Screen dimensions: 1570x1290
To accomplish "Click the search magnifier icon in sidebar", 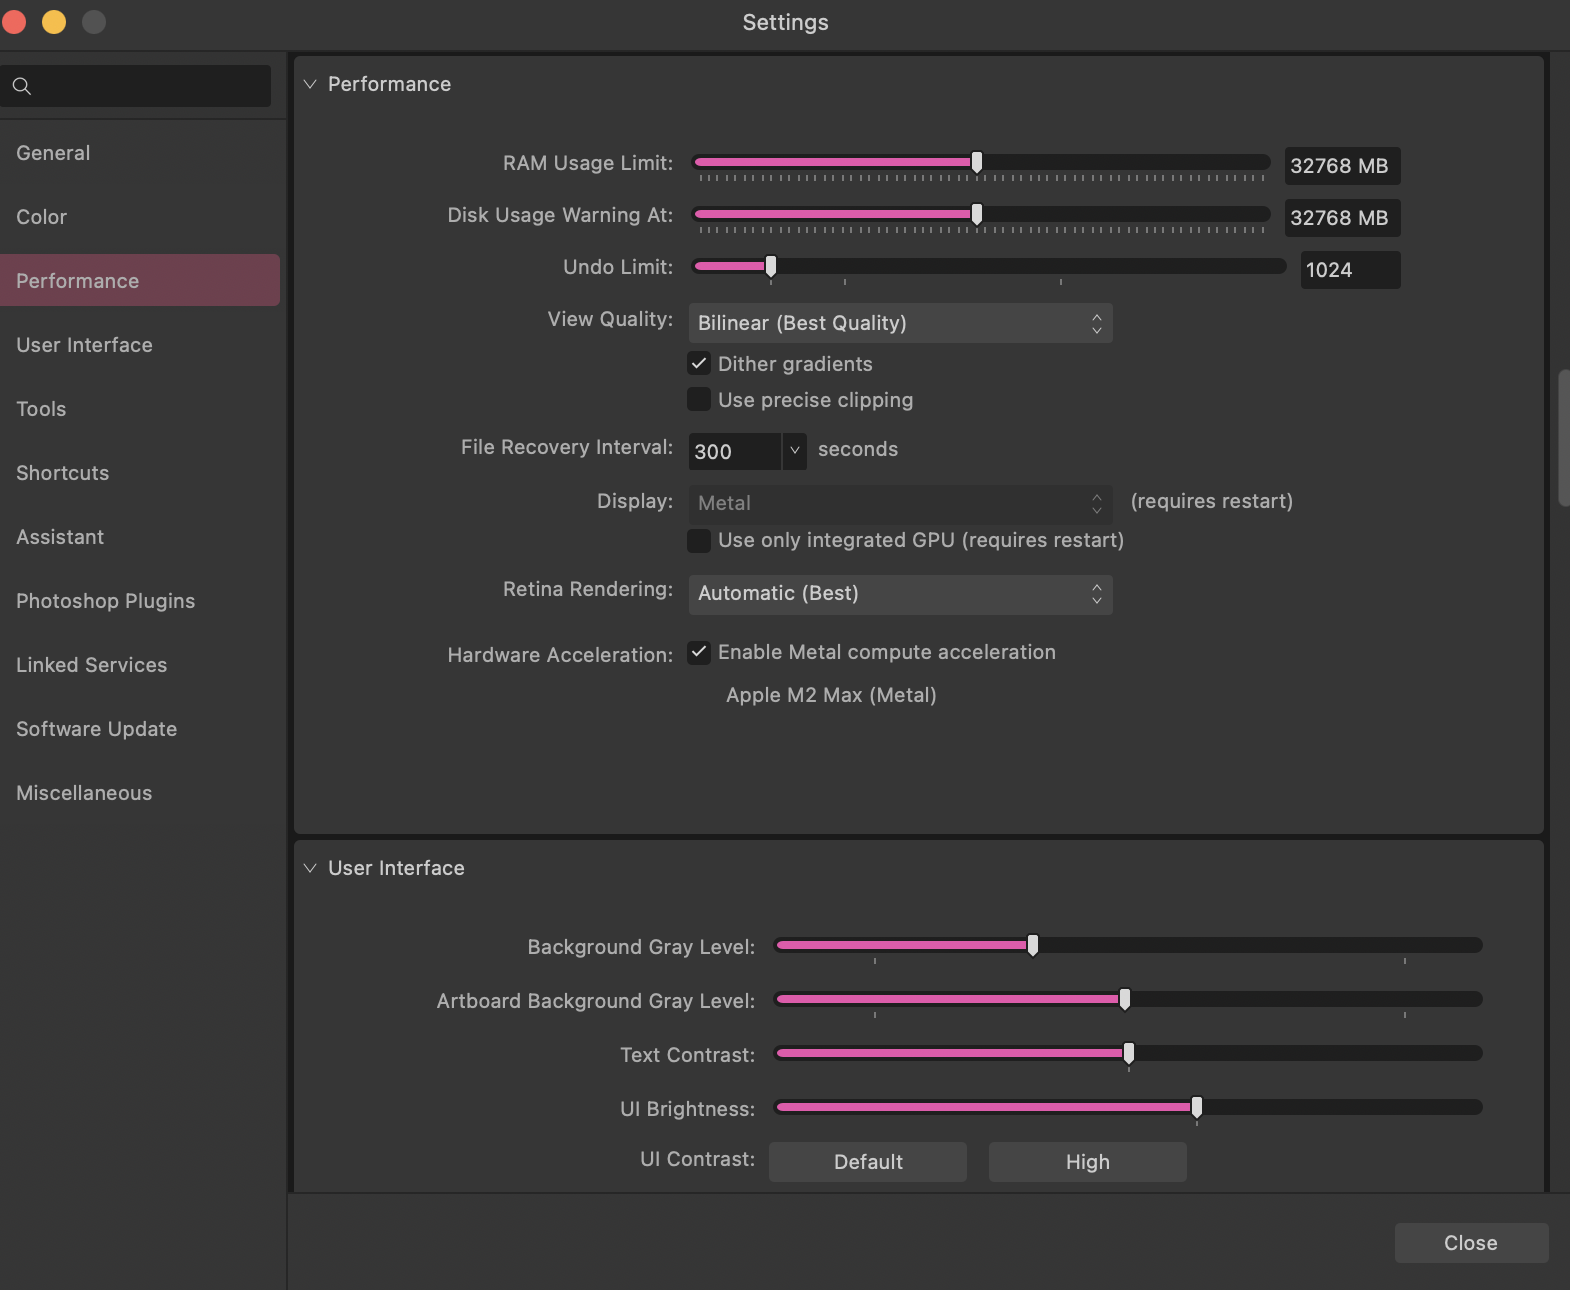I will (22, 87).
